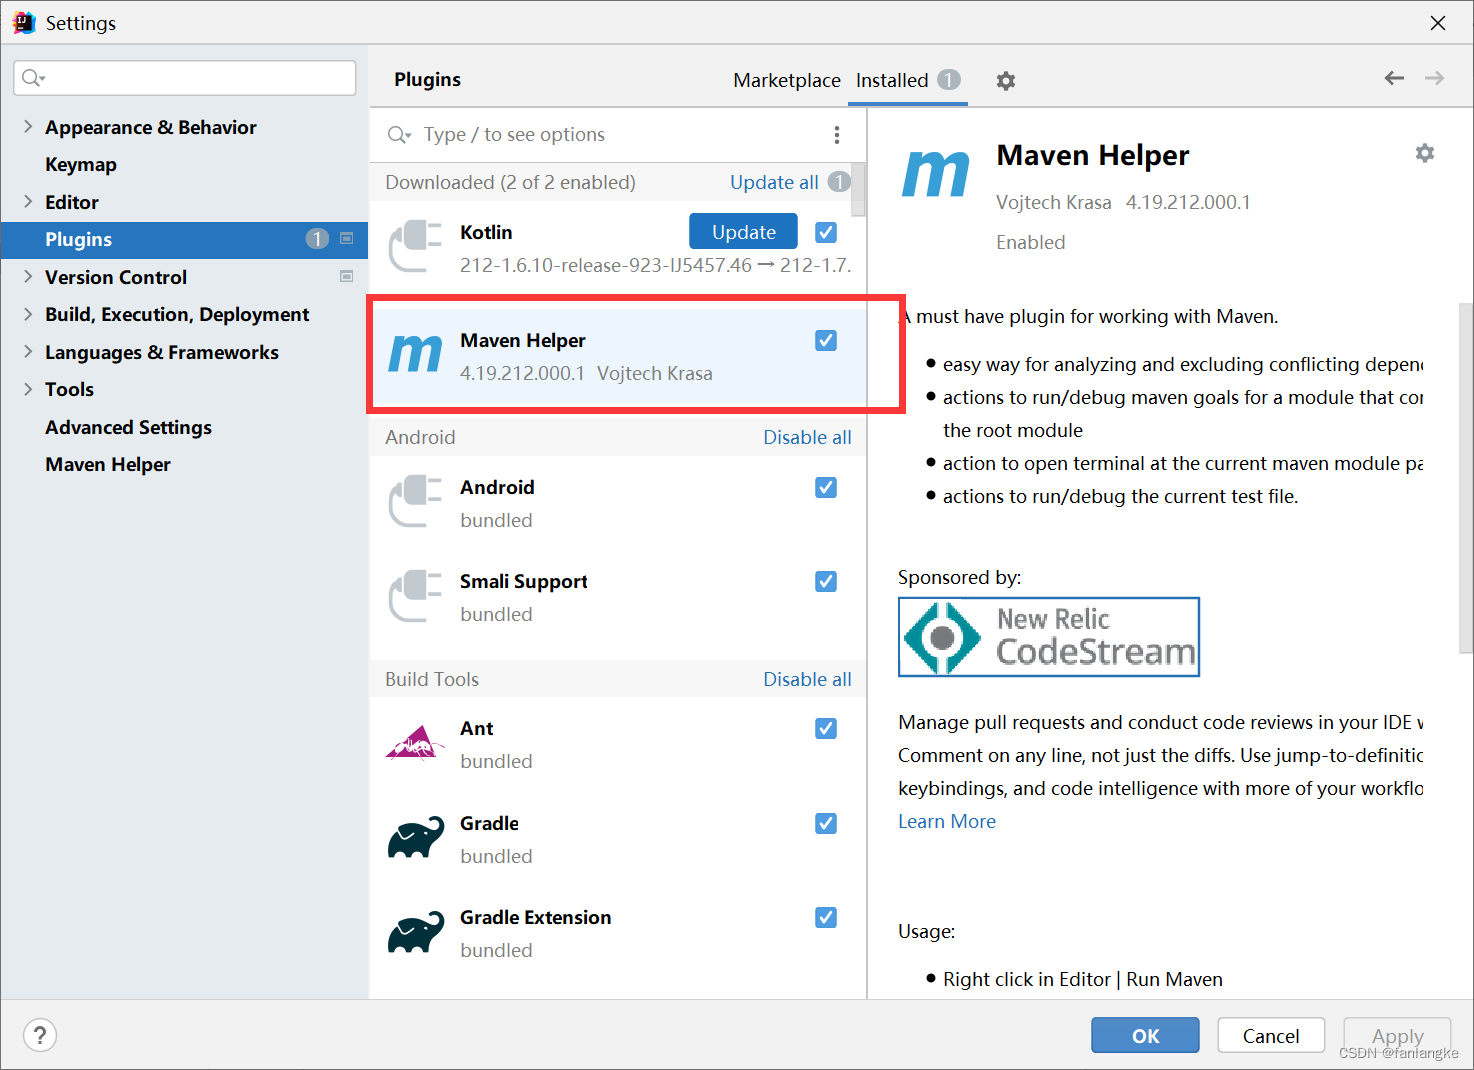The width and height of the screenshot is (1474, 1070).
Task: Expand the Editor settings node
Action: tap(28, 201)
